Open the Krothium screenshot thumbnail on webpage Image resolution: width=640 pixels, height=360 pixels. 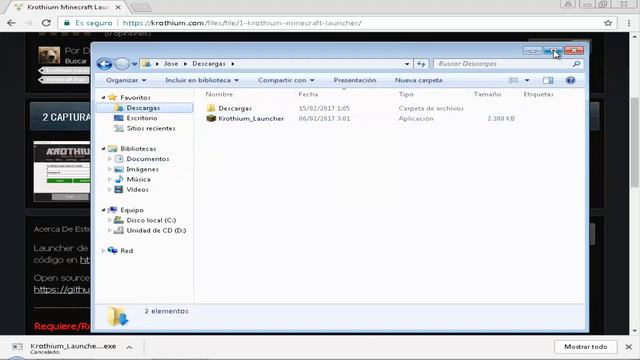pos(62,171)
